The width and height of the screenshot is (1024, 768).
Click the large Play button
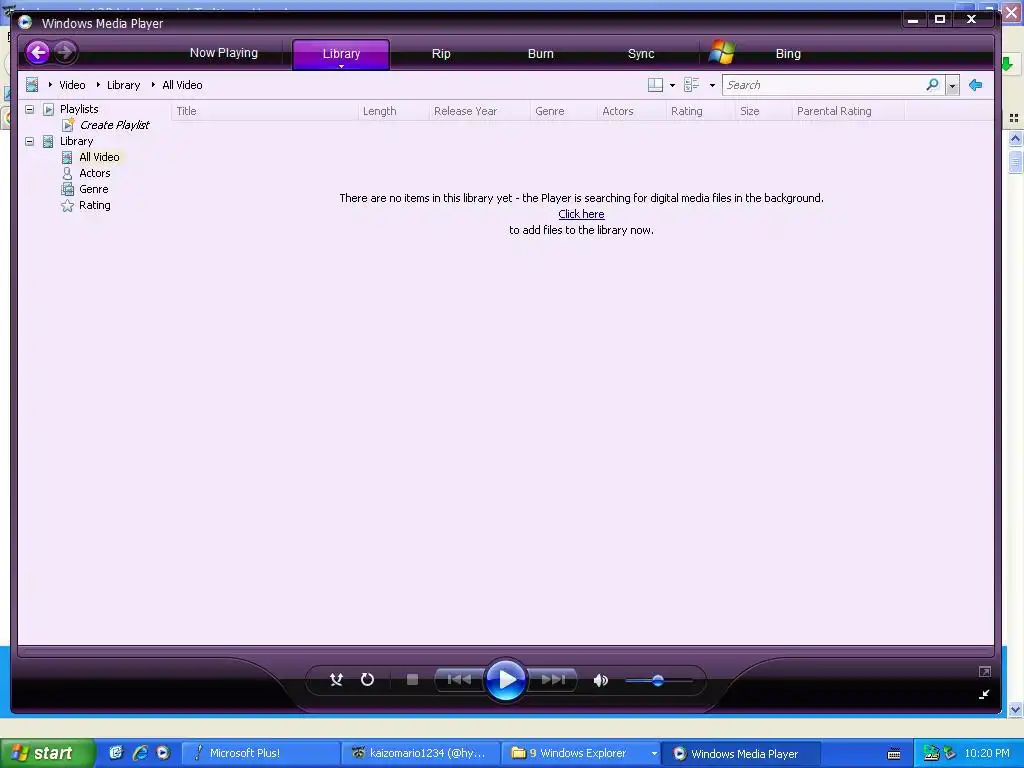(x=506, y=680)
